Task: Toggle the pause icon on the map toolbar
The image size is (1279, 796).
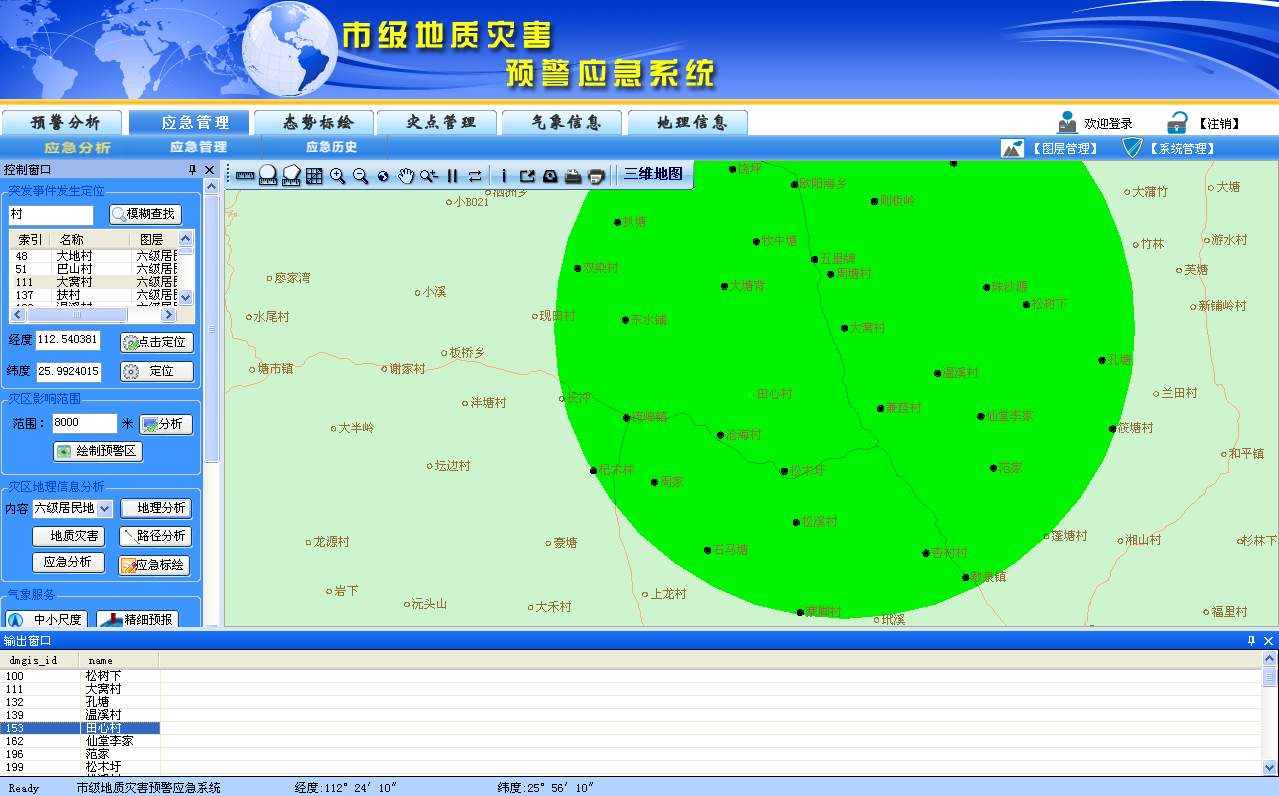Action: (x=452, y=176)
